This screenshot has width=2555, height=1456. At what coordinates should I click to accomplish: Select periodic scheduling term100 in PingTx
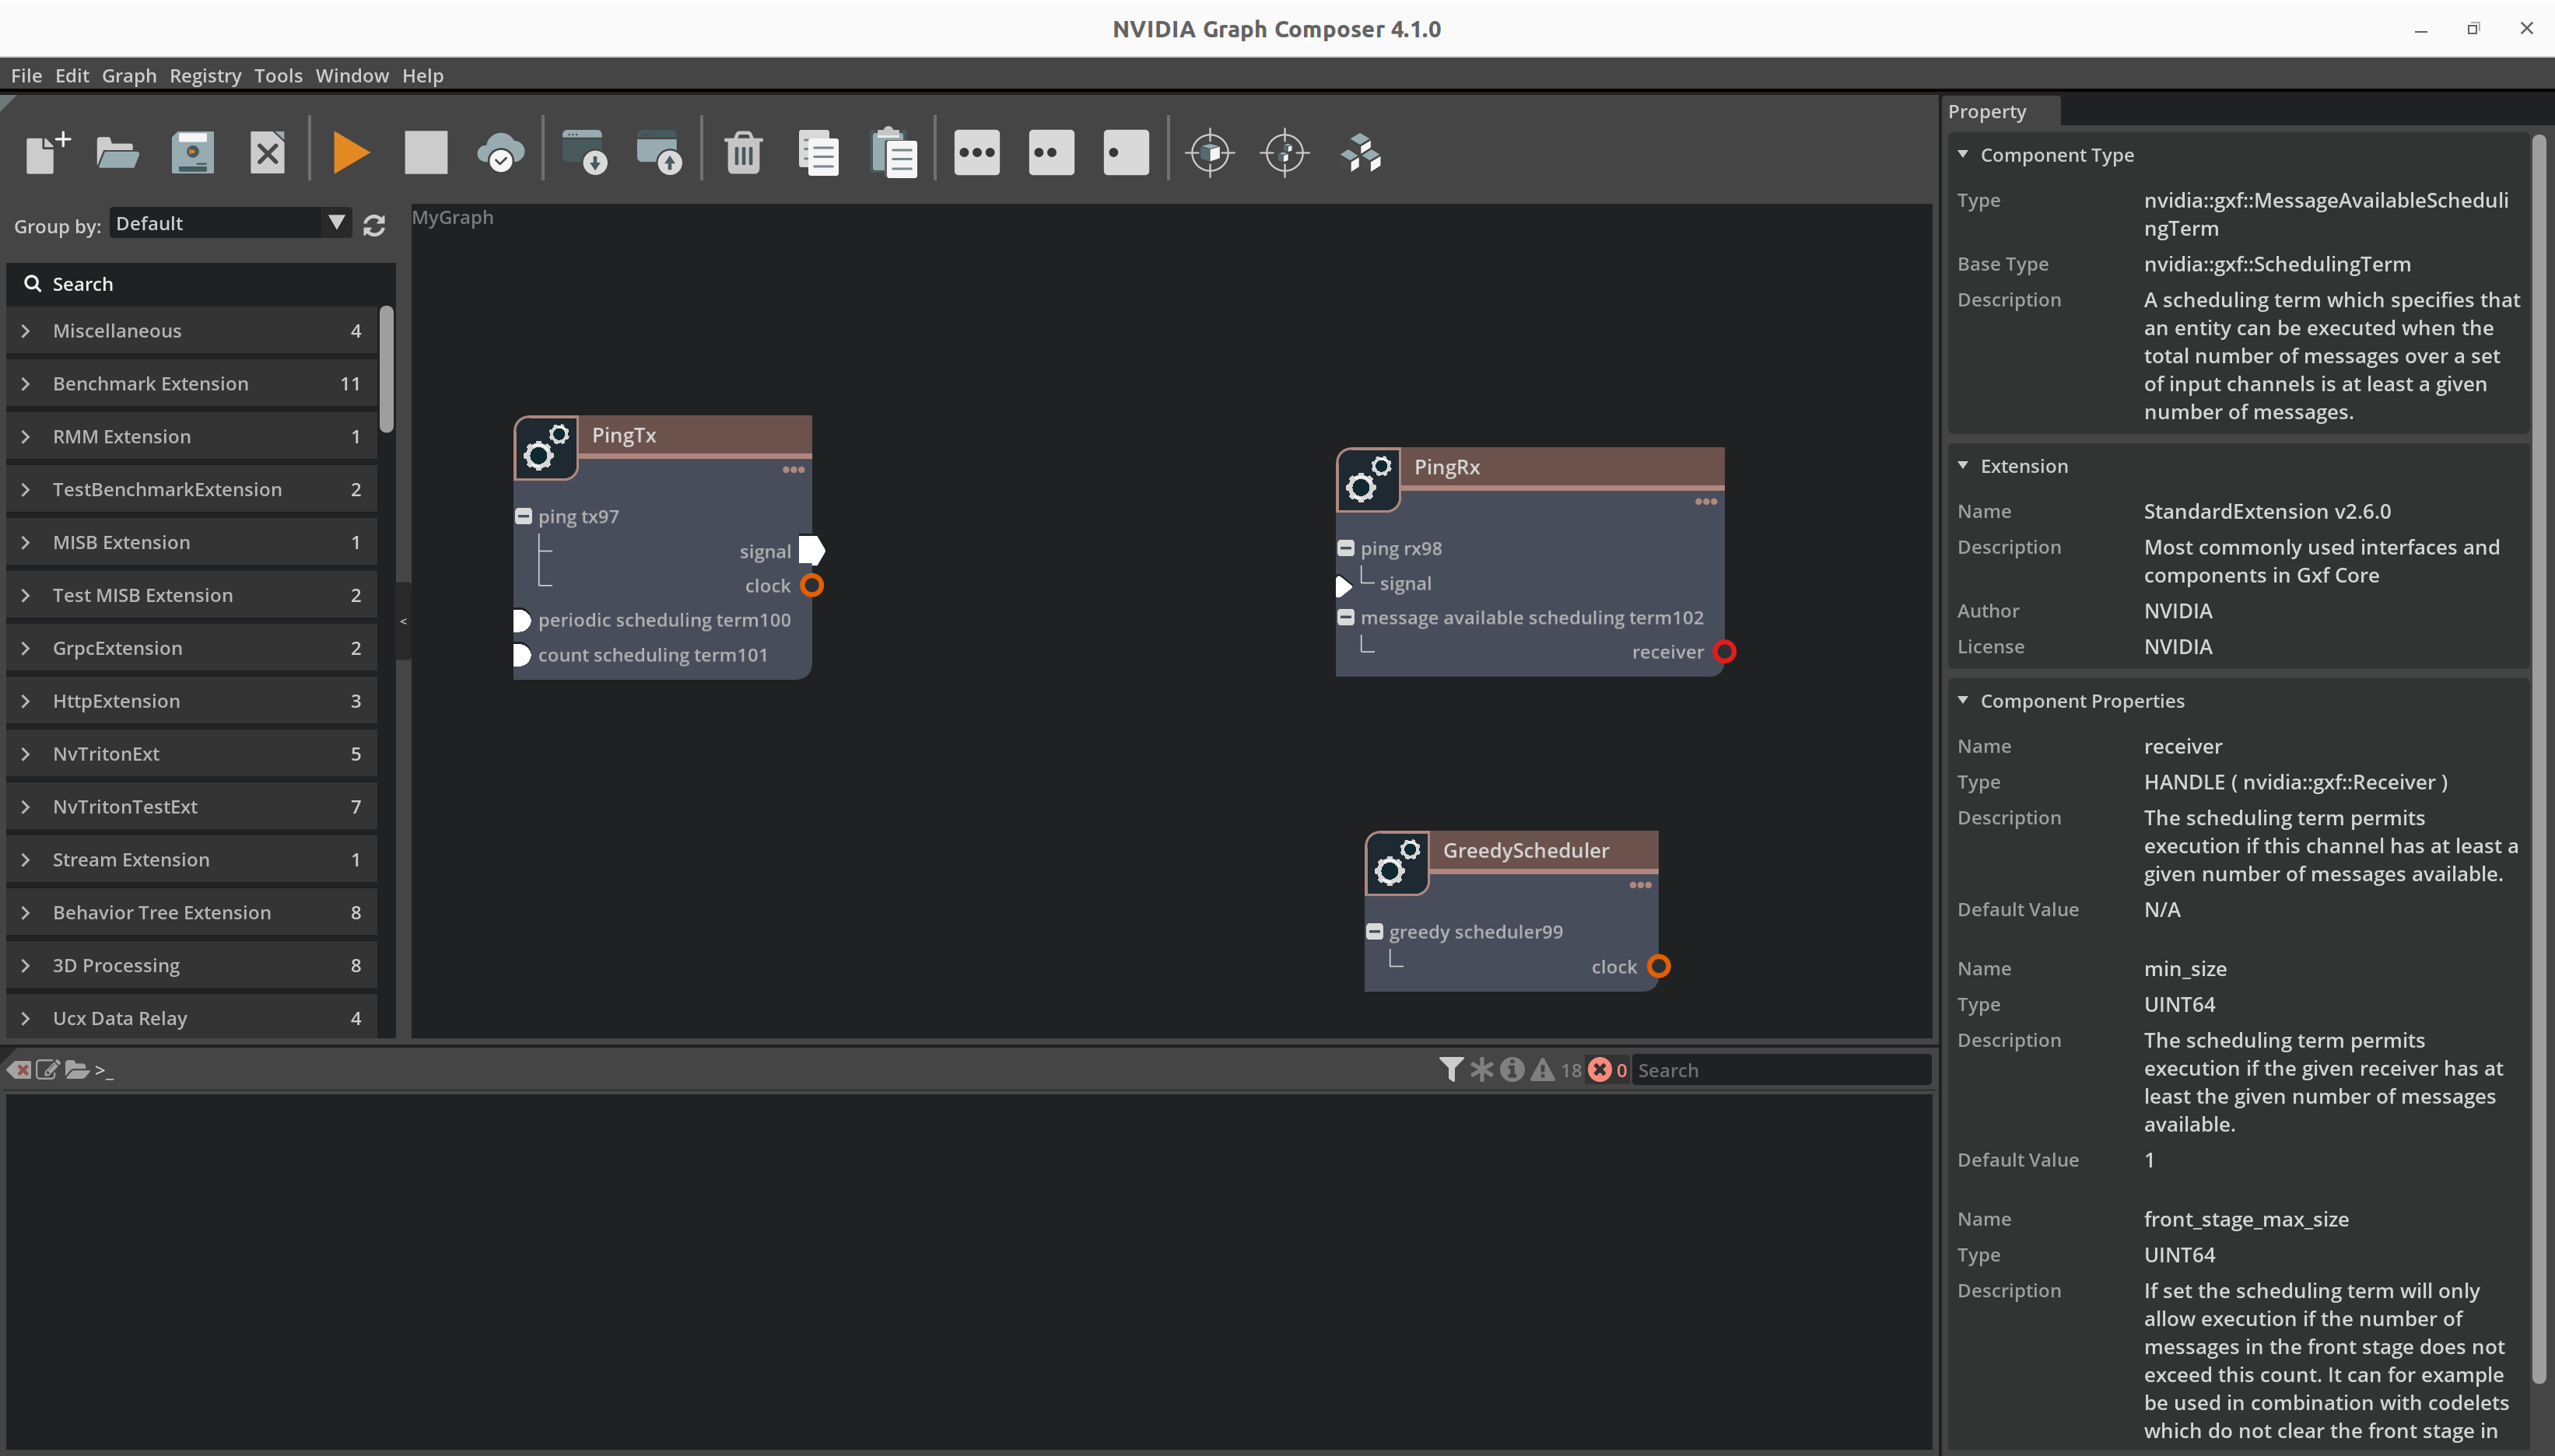pyautogui.click(x=664, y=620)
